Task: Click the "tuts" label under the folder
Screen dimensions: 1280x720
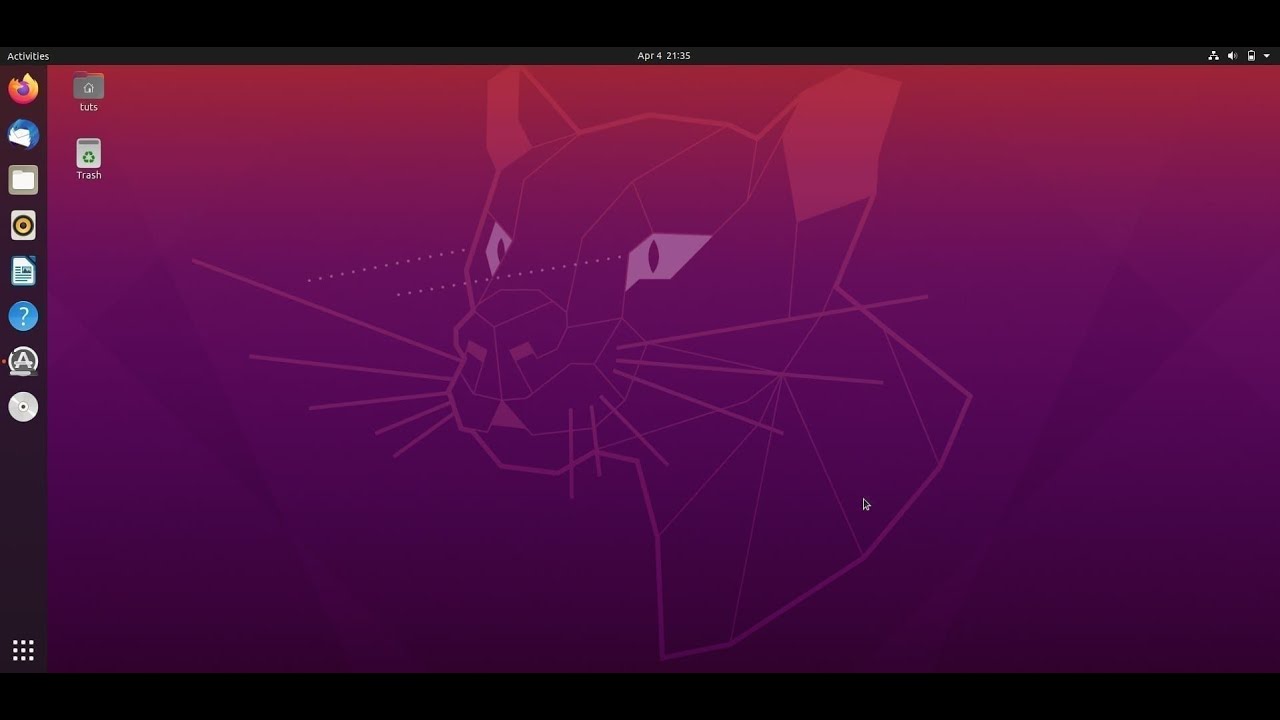Action: point(88,107)
